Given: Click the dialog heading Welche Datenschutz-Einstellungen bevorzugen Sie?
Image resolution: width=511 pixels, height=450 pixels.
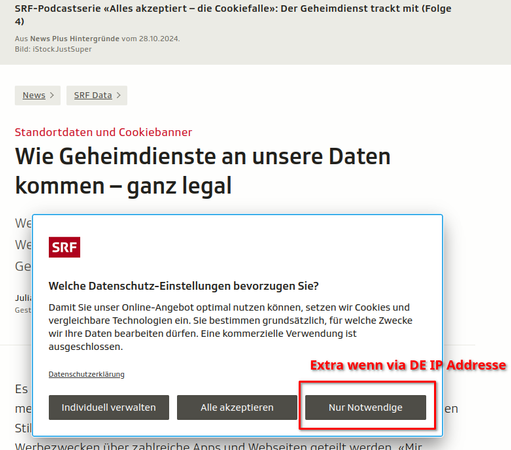Looking at the screenshot, I should point(184,286).
